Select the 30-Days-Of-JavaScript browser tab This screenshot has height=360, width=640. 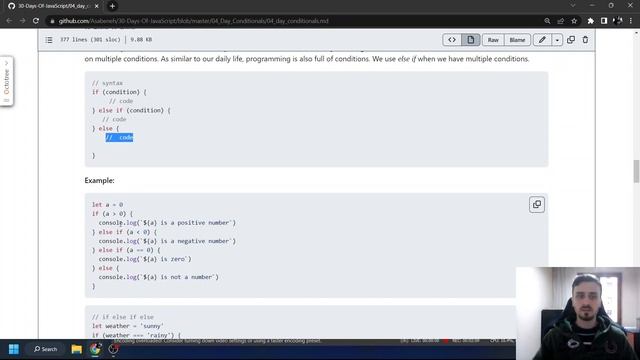pyautogui.click(x=53, y=6)
